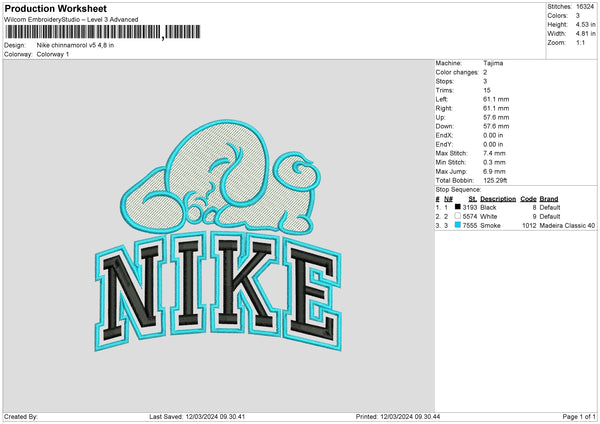Image resolution: width=600 pixels, height=424 pixels.
Task: Click the Trims value 15
Action: [487, 90]
